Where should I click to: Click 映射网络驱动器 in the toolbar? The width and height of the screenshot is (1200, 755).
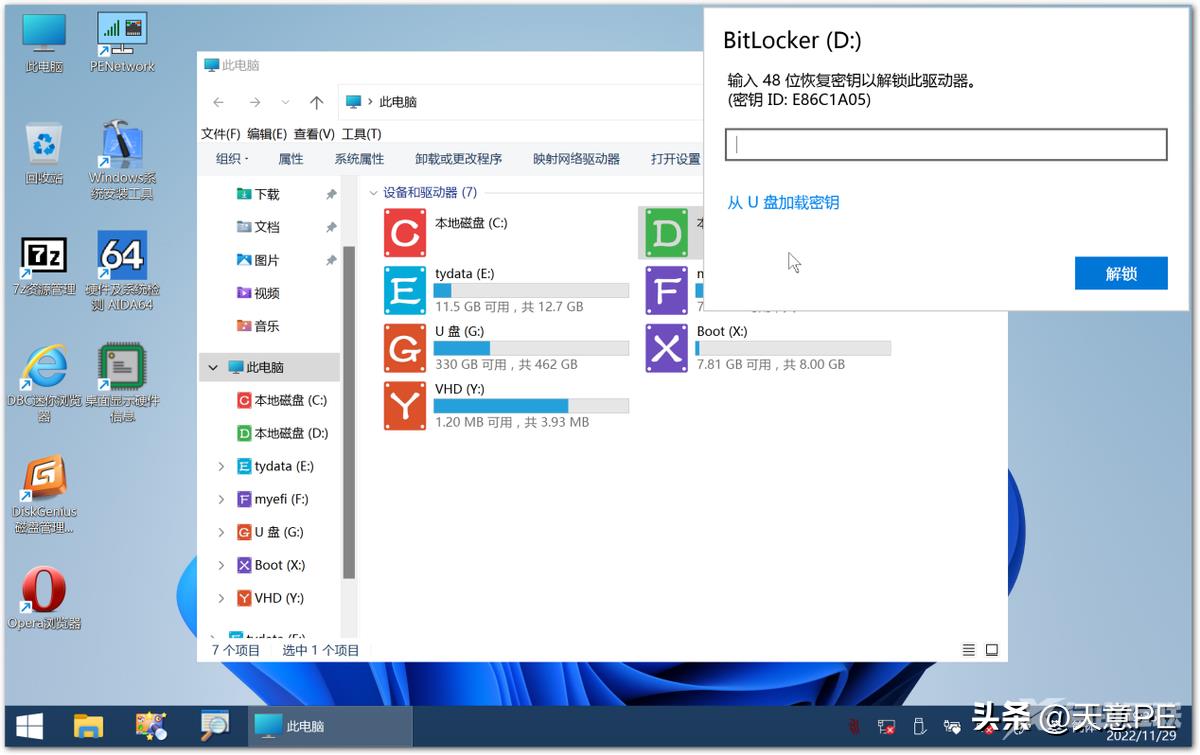tap(577, 159)
